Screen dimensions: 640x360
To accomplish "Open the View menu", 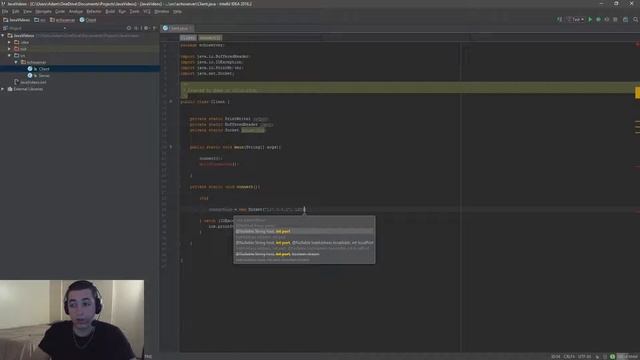I will (x=27, y=12).
